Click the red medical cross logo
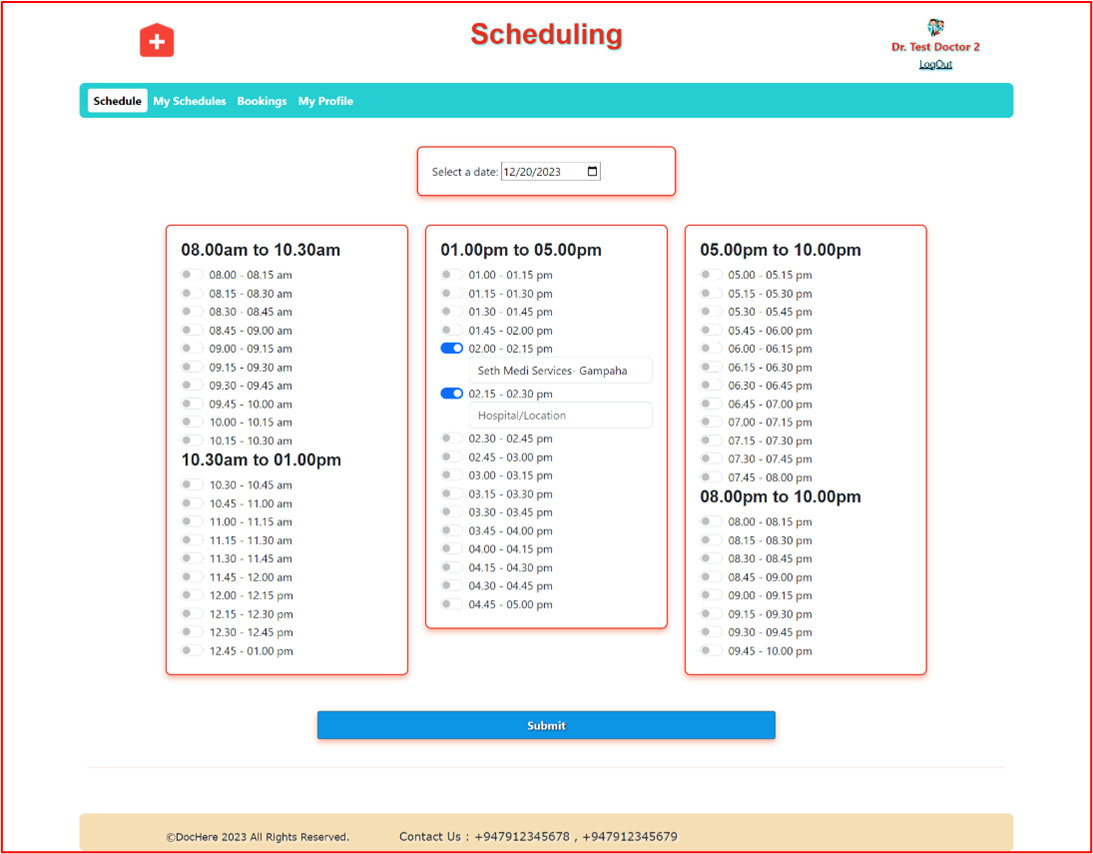This screenshot has height=854, width=1093. (157, 40)
